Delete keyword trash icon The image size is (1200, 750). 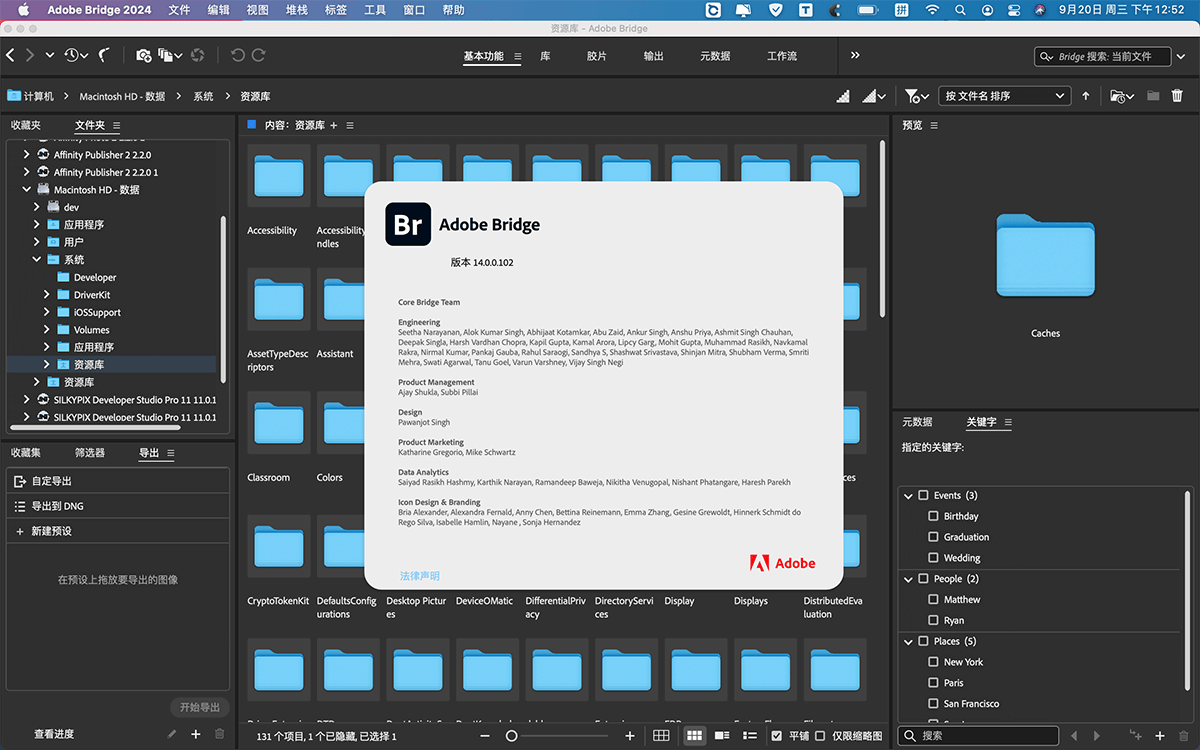point(1184,736)
